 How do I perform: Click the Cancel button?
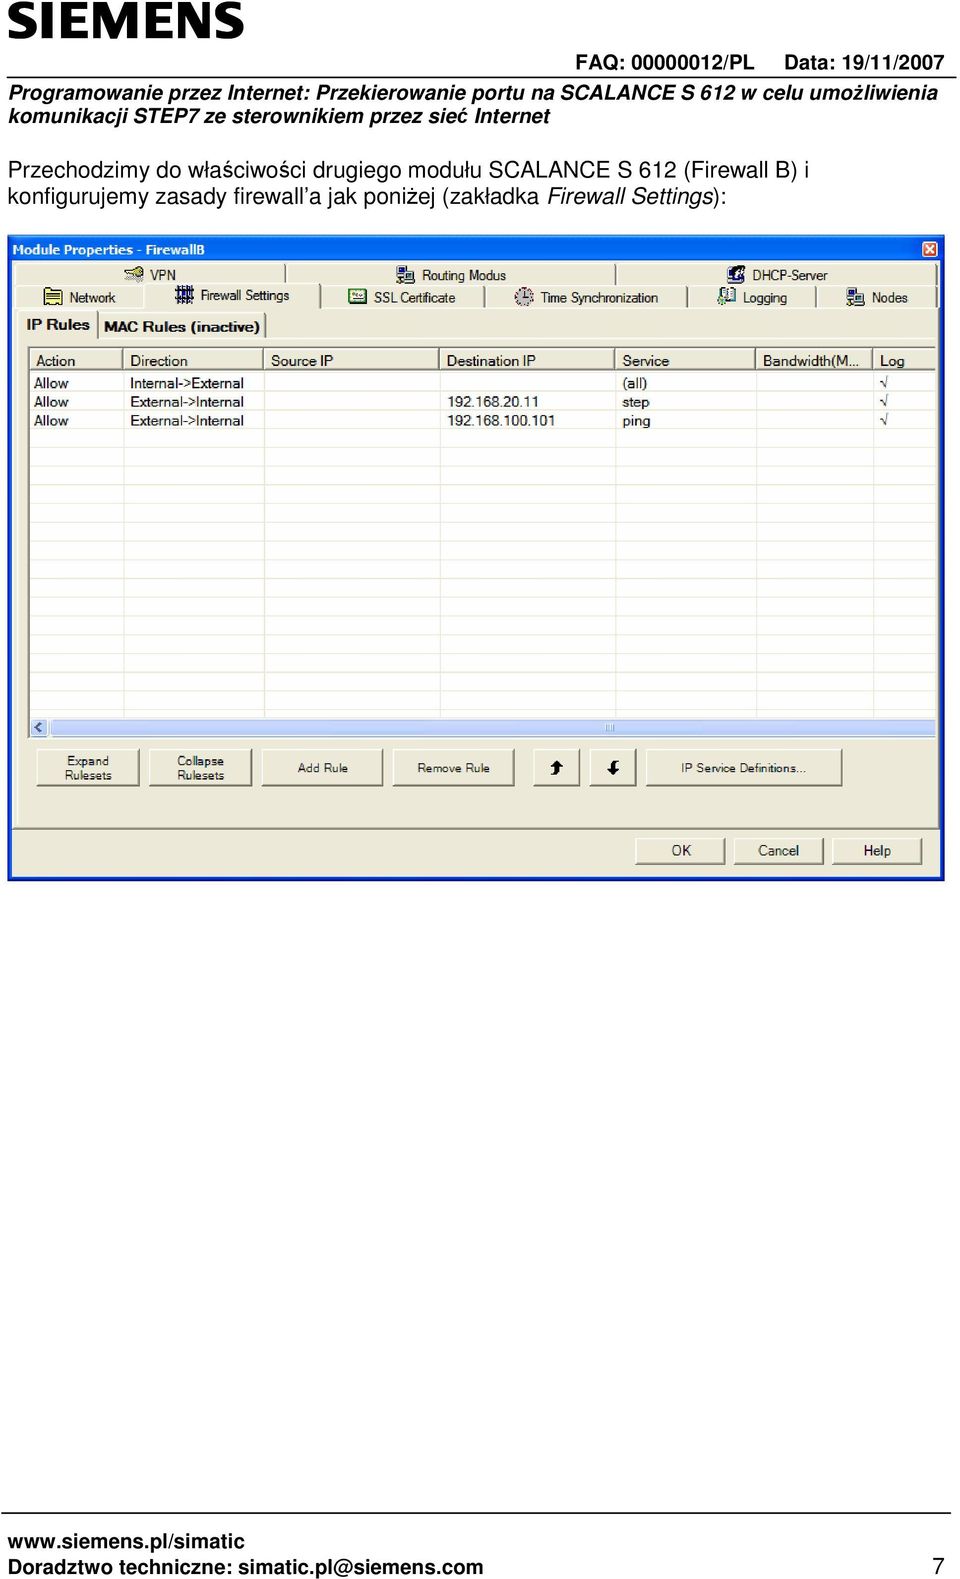(x=778, y=851)
